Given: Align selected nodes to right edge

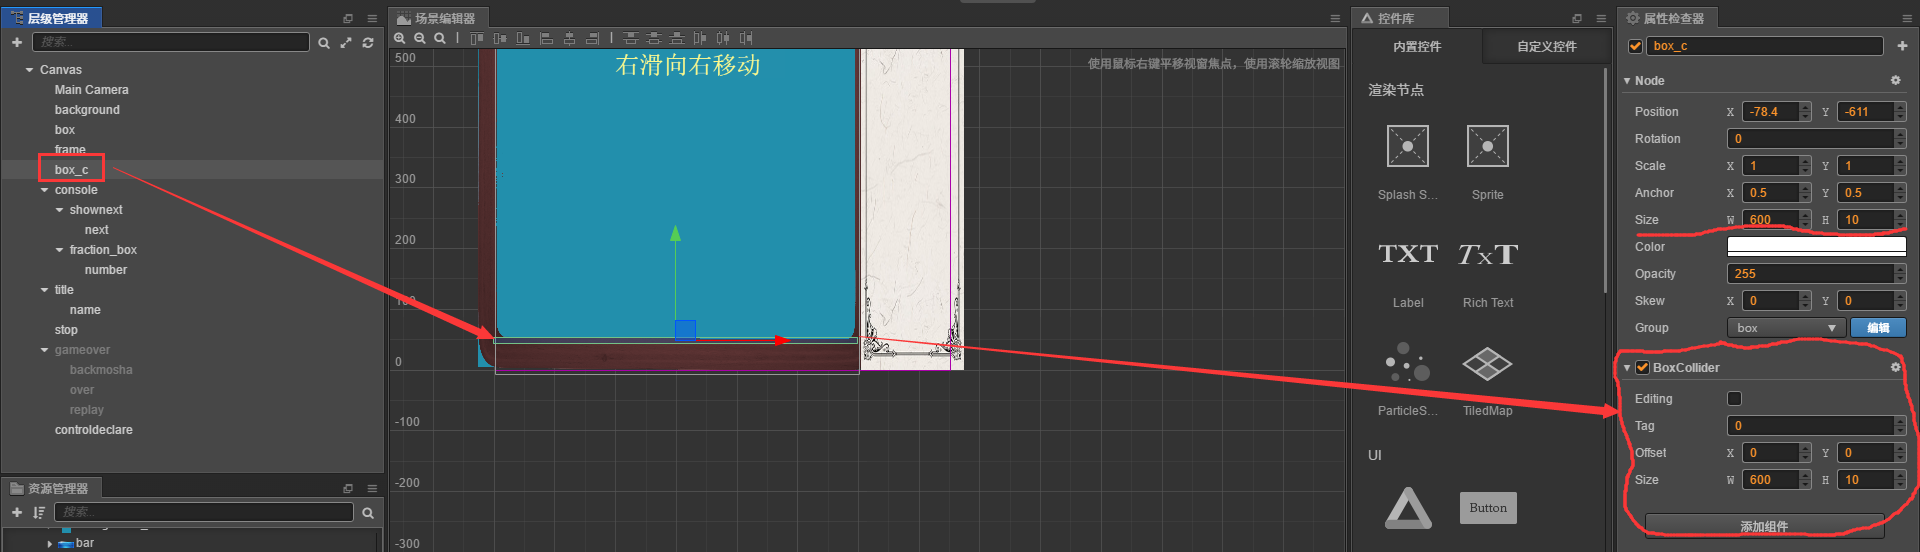Looking at the screenshot, I should pyautogui.click(x=592, y=38).
